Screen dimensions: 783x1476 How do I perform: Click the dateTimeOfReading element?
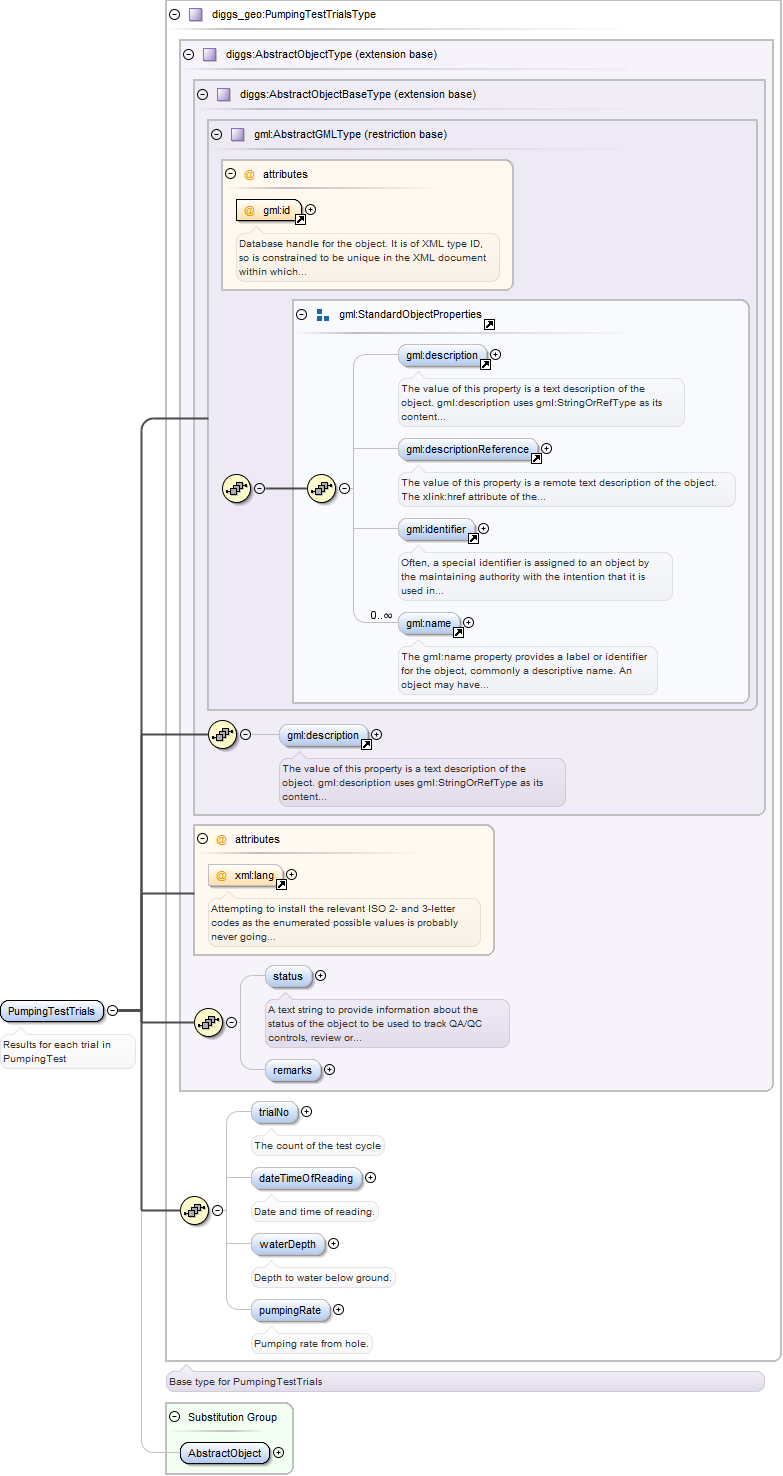point(306,1178)
